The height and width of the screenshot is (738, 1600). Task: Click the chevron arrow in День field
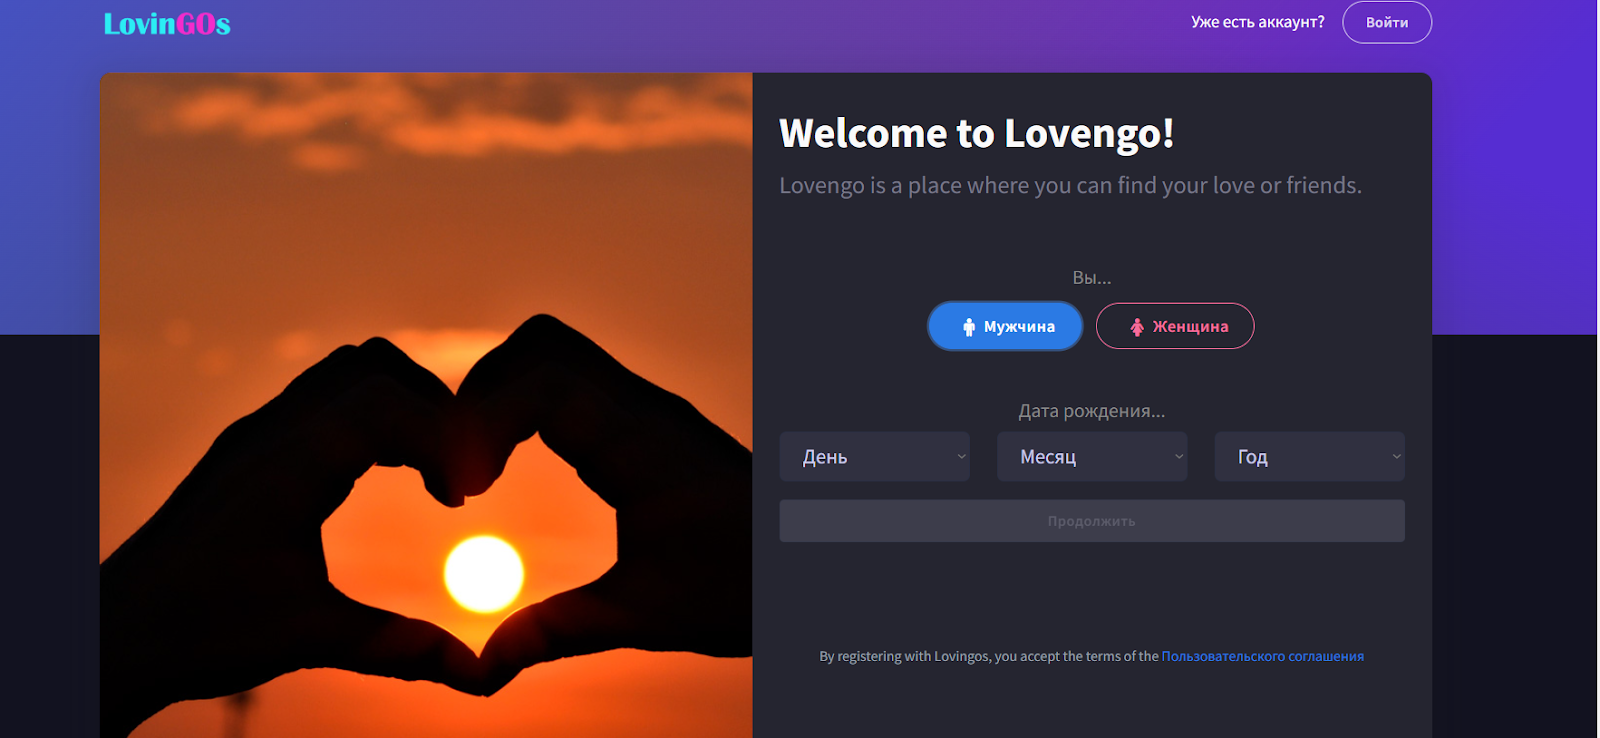tap(961, 457)
